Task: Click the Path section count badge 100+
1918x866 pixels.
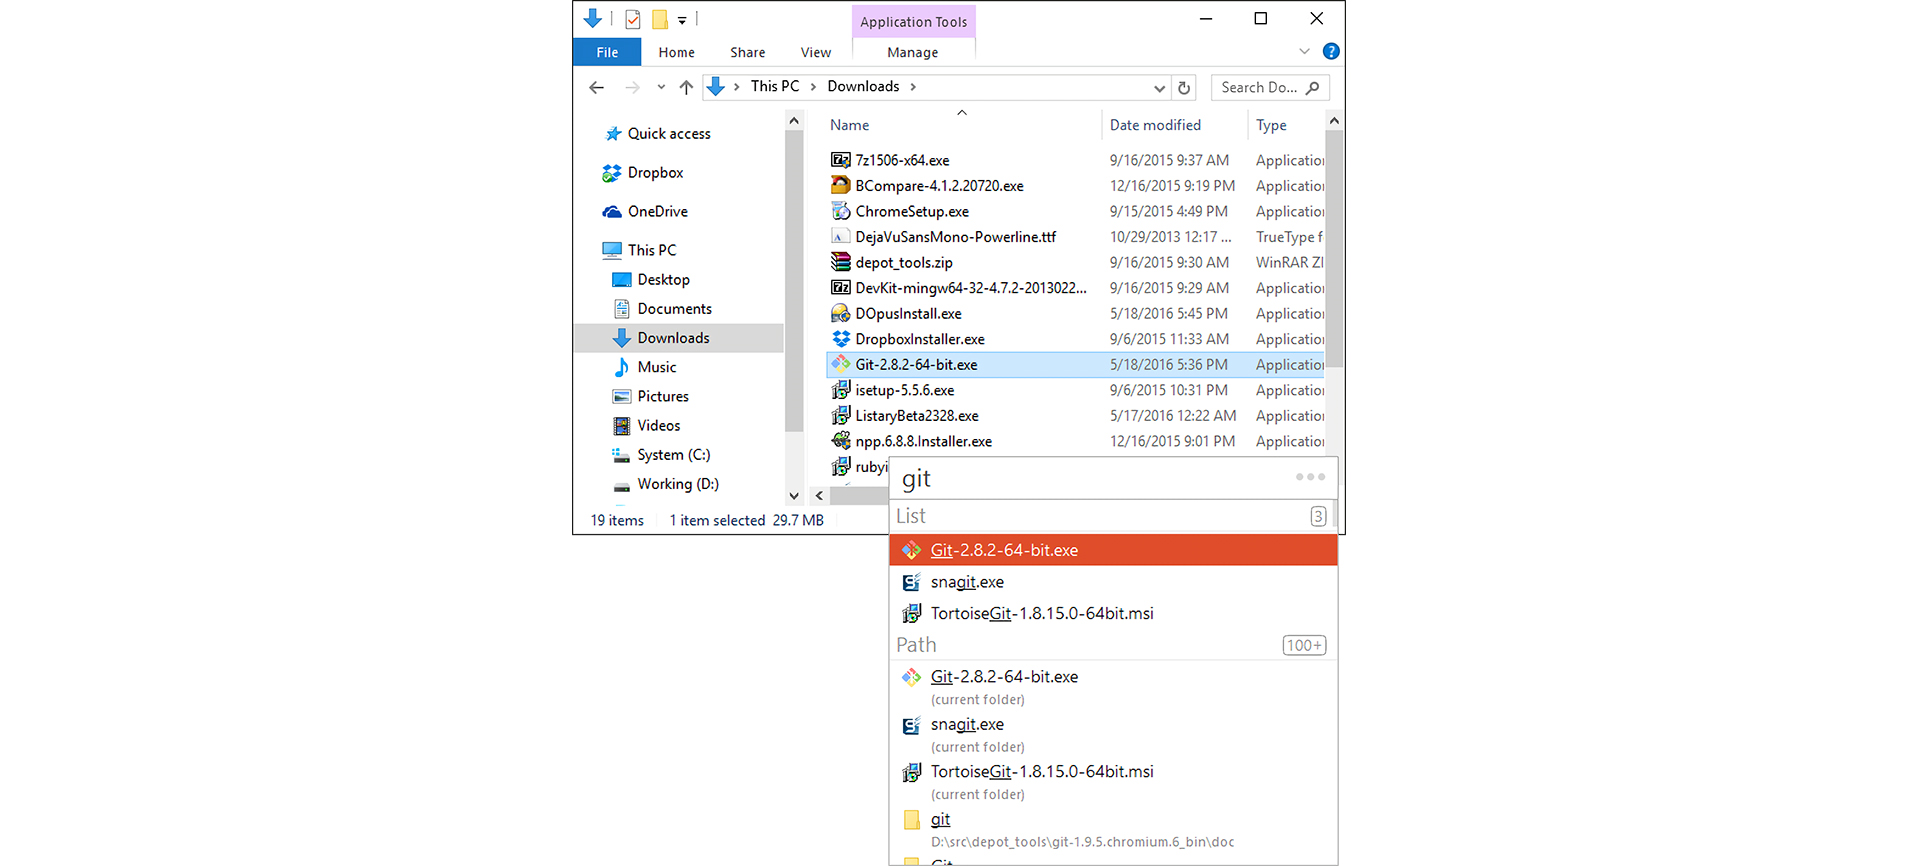Action: click(1304, 645)
